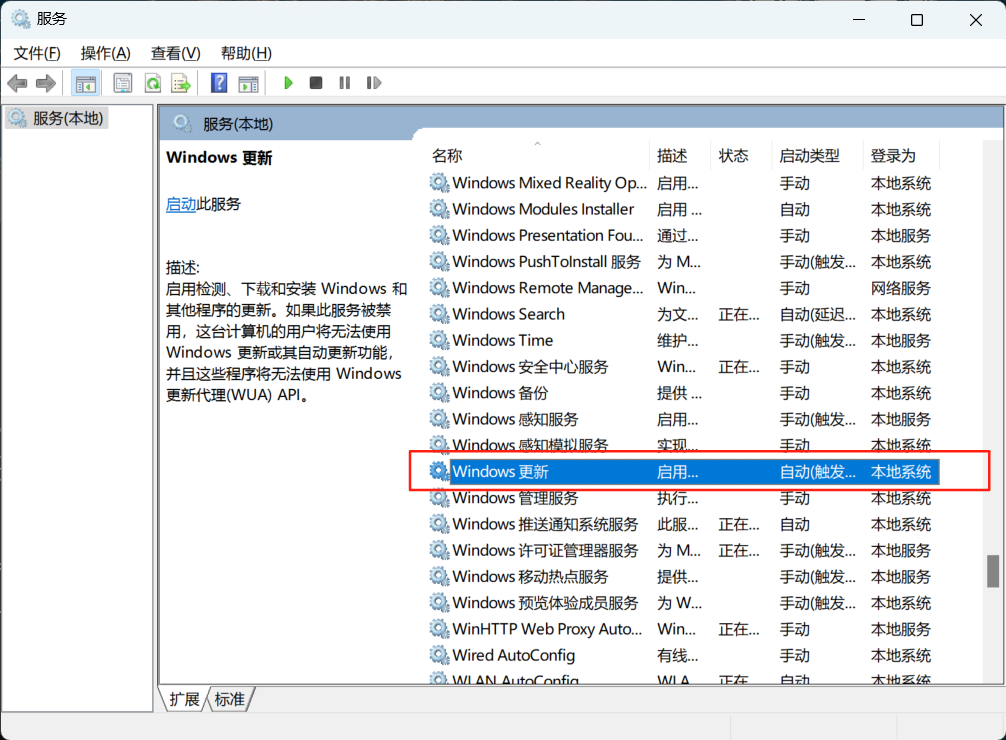Viewport: 1006px width, 740px height.
Task: Select 服务(本地) in the left pane
Action: [x=64, y=118]
